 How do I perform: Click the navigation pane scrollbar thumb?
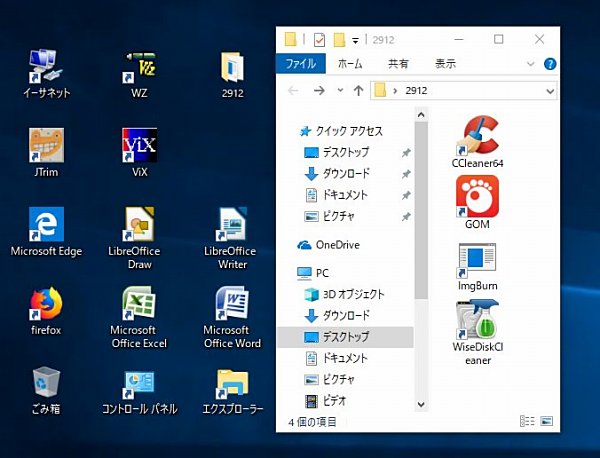coord(421,210)
